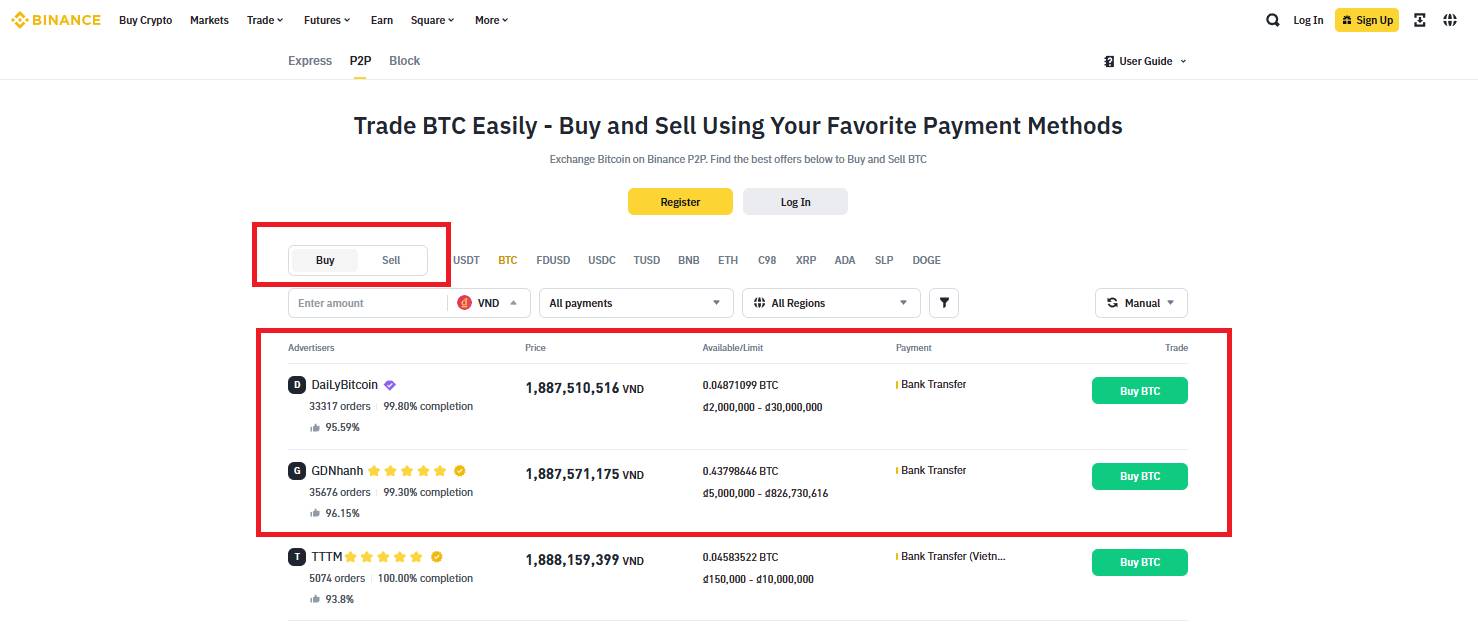The width and height of the screenshot is (1478, 626).
Task: Click Log In in the top header
Action: tap(1308, 20)
